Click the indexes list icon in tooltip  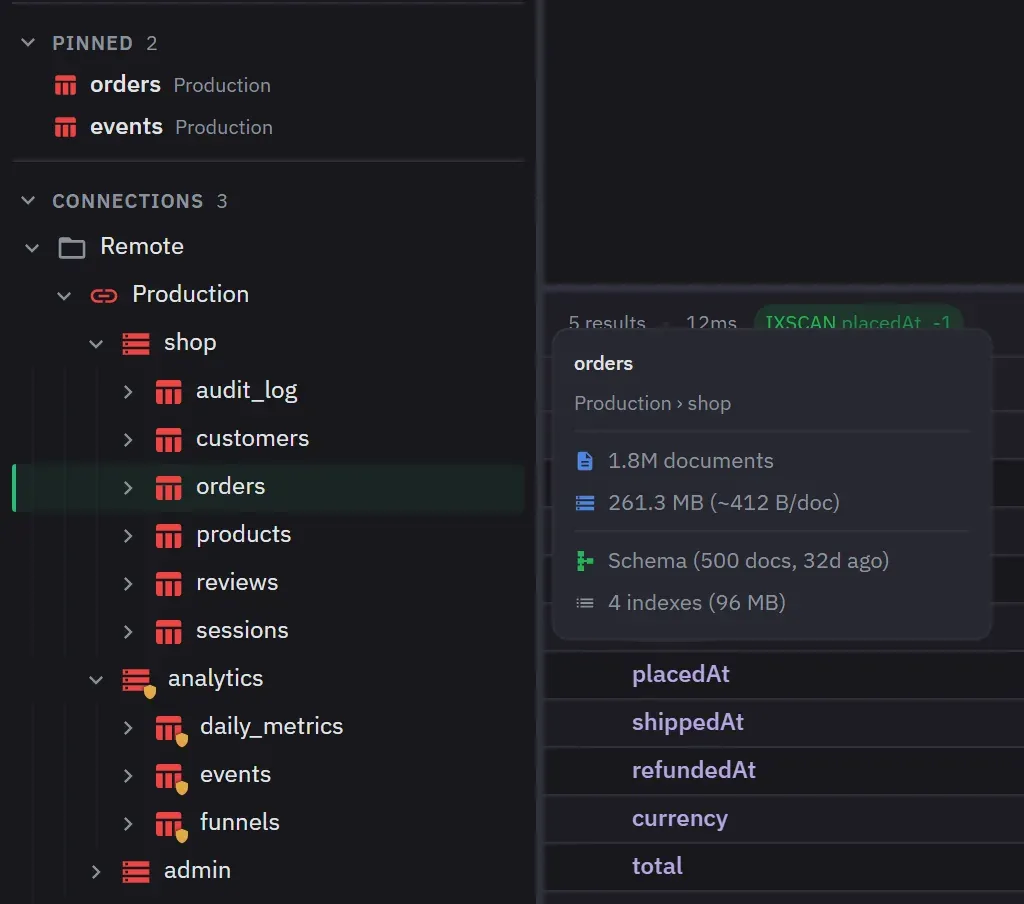pyautogui.click(x=585, y=603)
